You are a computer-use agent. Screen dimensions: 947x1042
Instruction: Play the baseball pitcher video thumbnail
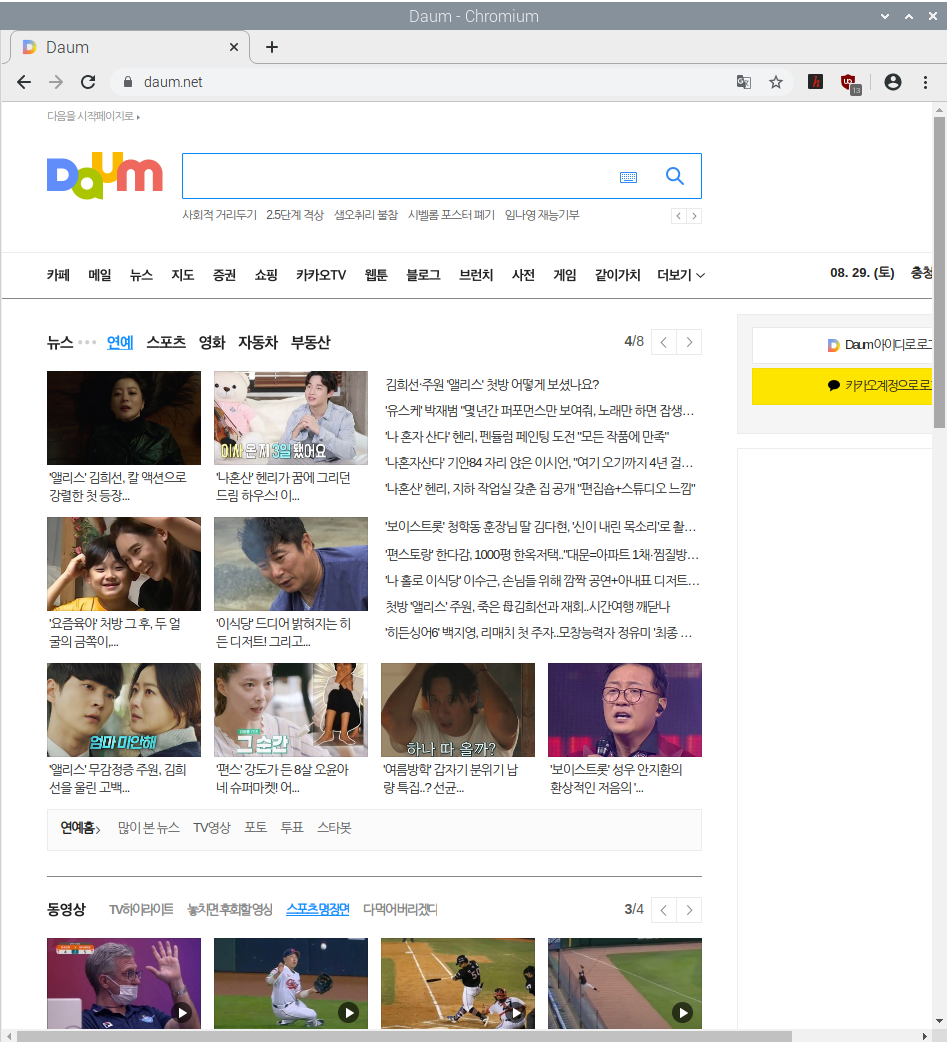click(x=290, y=984)
